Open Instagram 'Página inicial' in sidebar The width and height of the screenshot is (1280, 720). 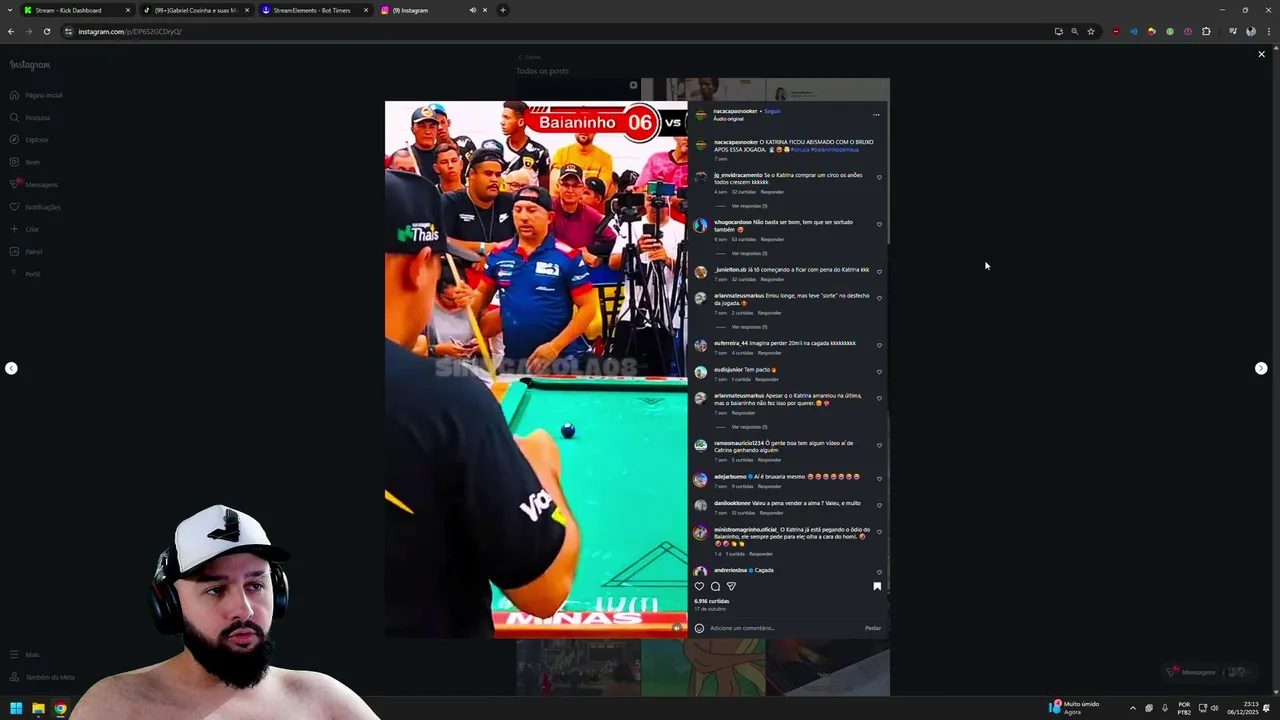tap(36, 95)
